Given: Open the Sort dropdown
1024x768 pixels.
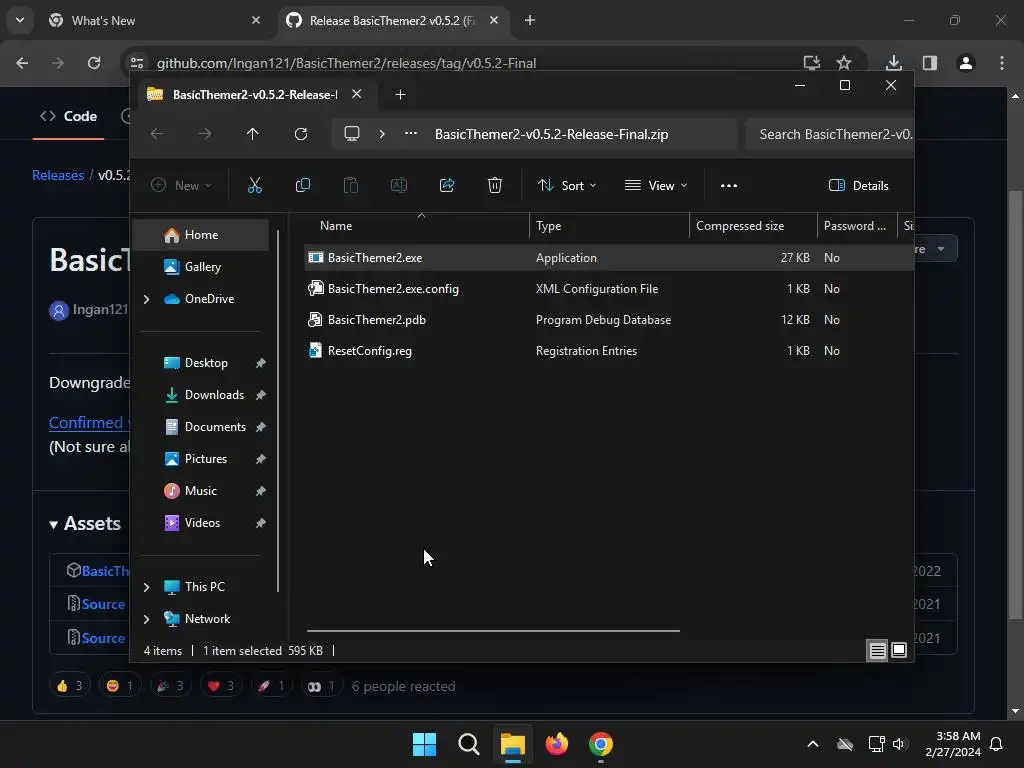Looking at the screenshot, I should point(566,185).
